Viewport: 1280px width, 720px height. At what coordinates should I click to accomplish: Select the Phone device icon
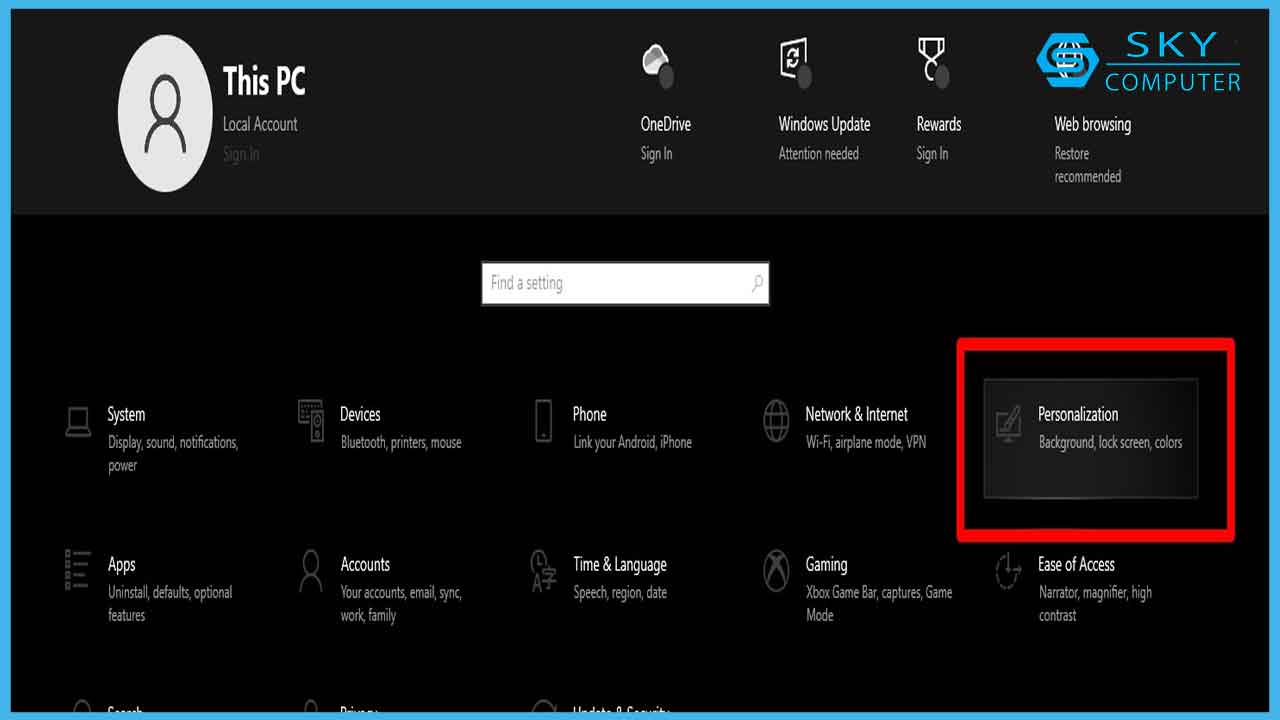click(543, 421)
